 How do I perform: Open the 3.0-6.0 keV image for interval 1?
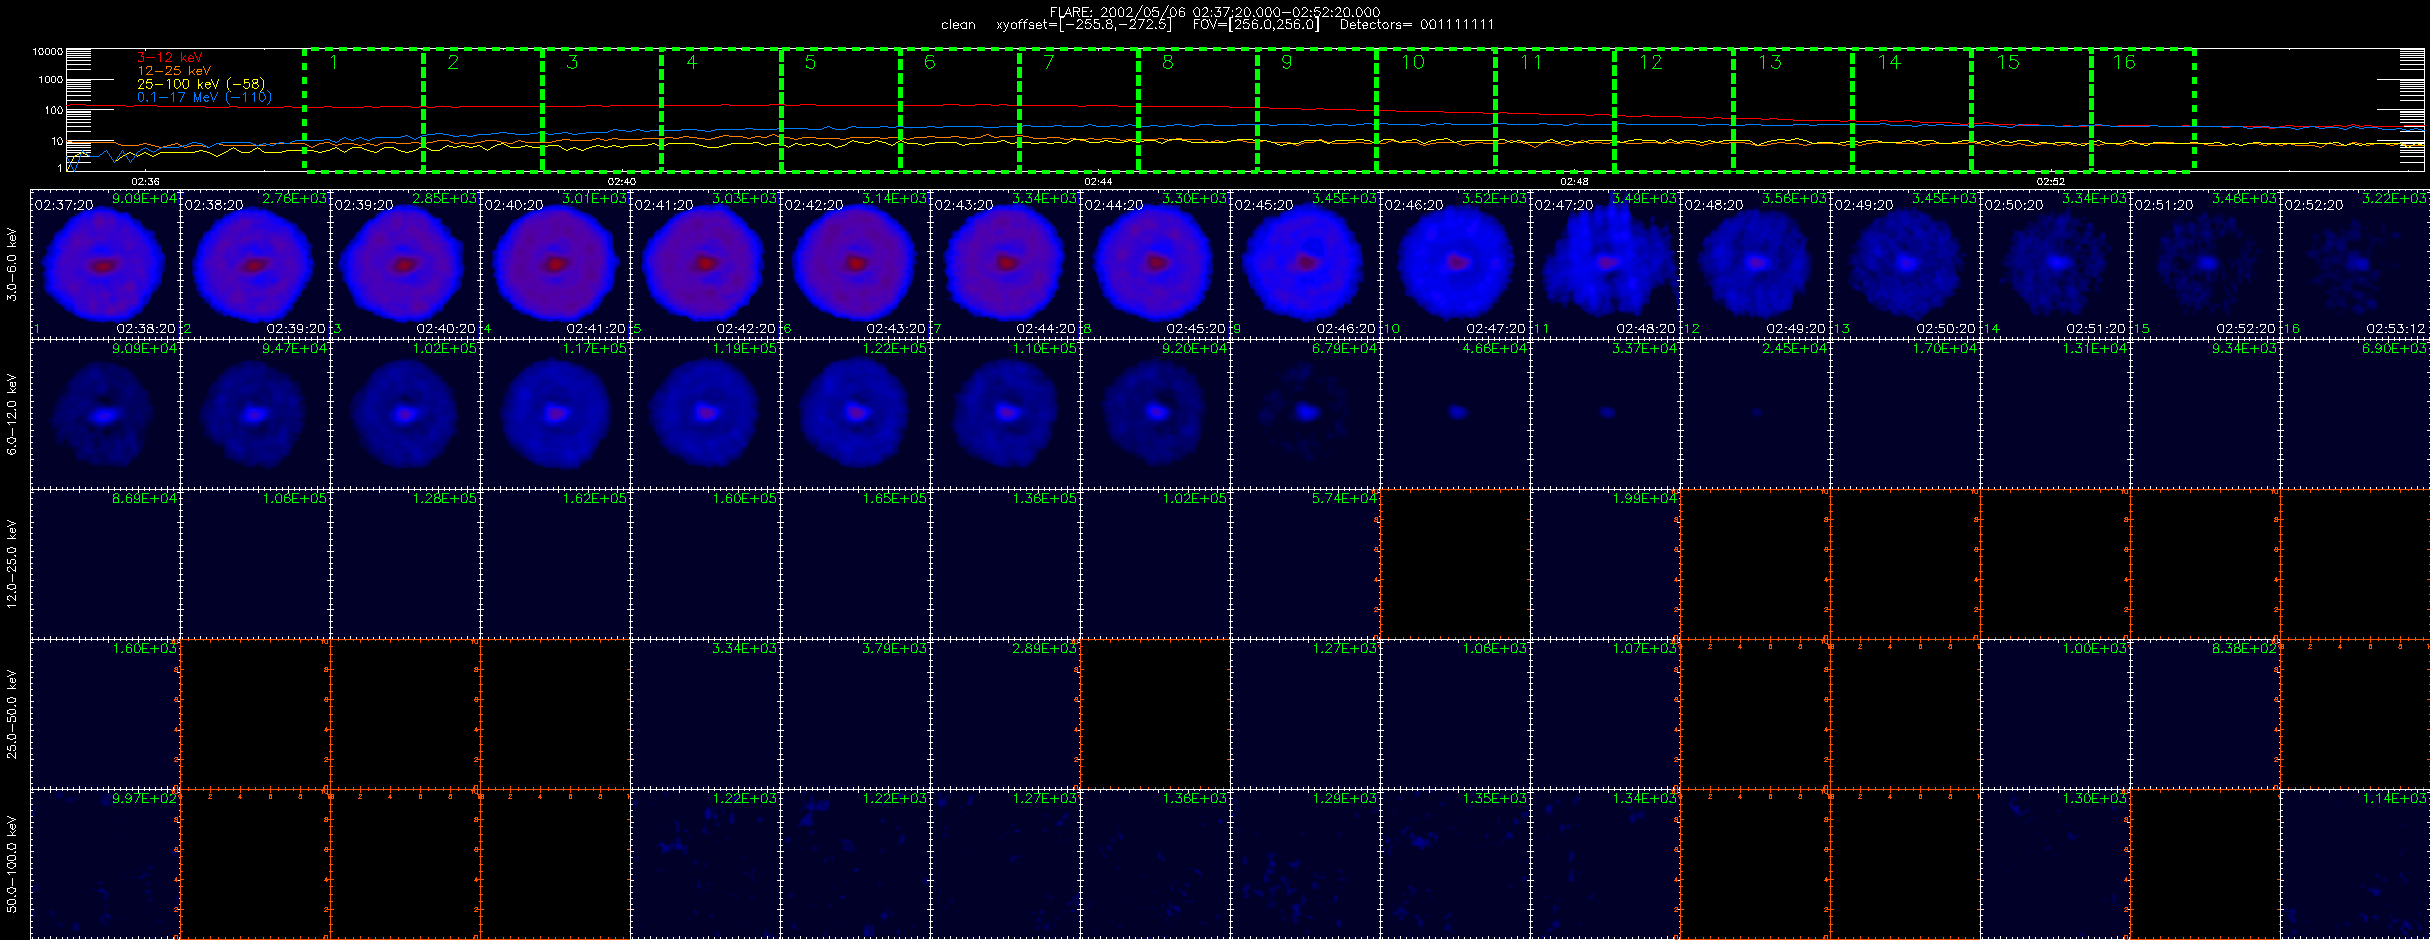(x=105, y=264)
